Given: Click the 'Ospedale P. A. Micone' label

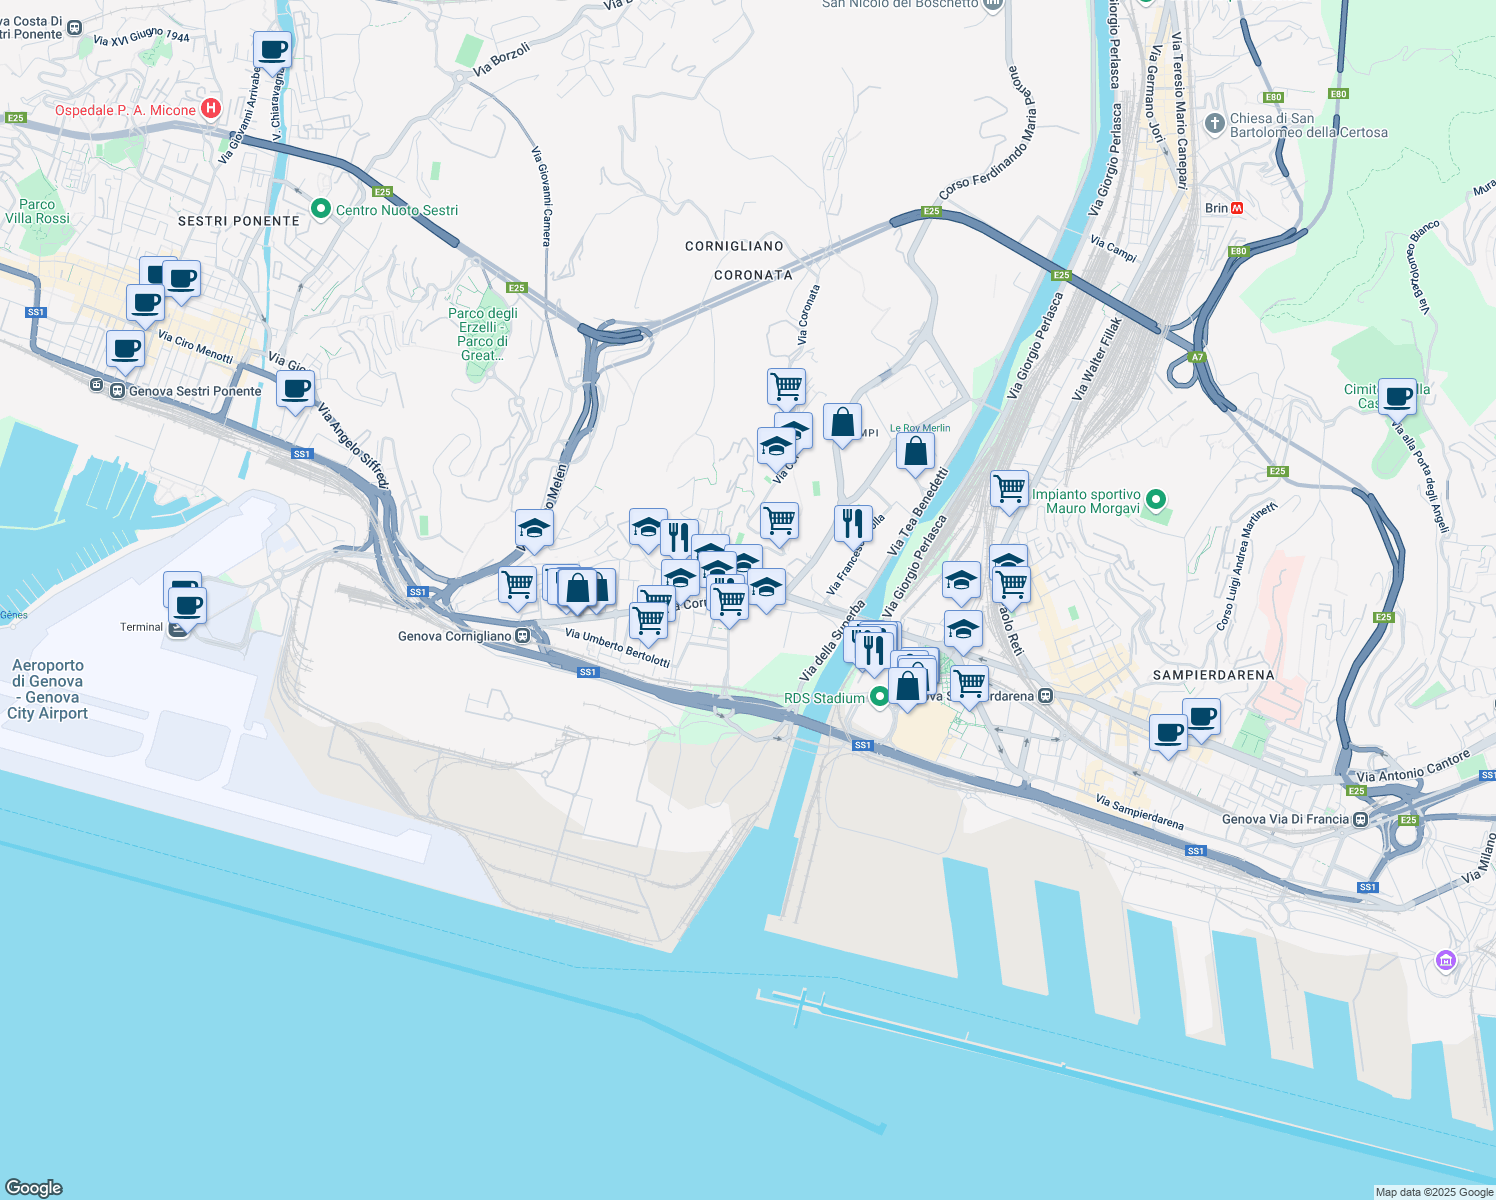Looking at the screenshot, I should click(x=125, y=110).
